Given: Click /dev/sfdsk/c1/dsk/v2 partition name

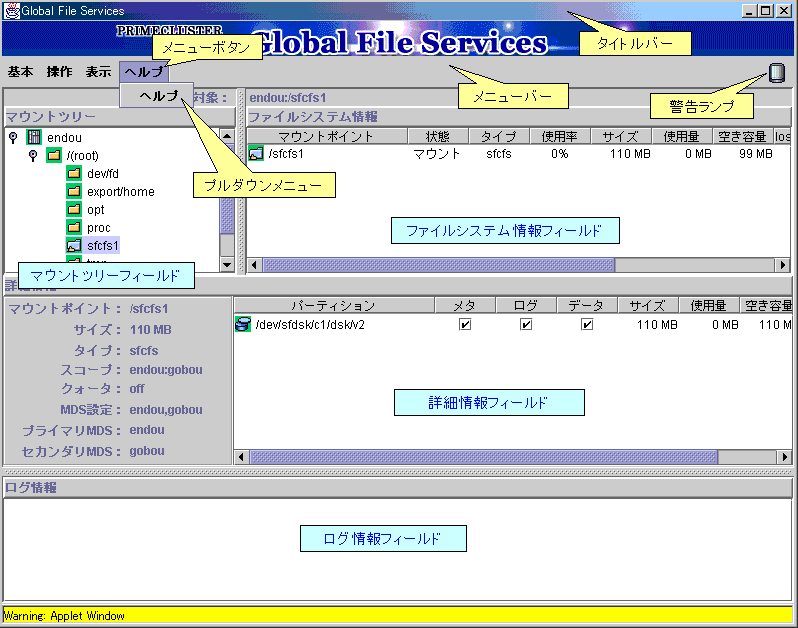Looking at the screenshot, I should pos(310,325).
